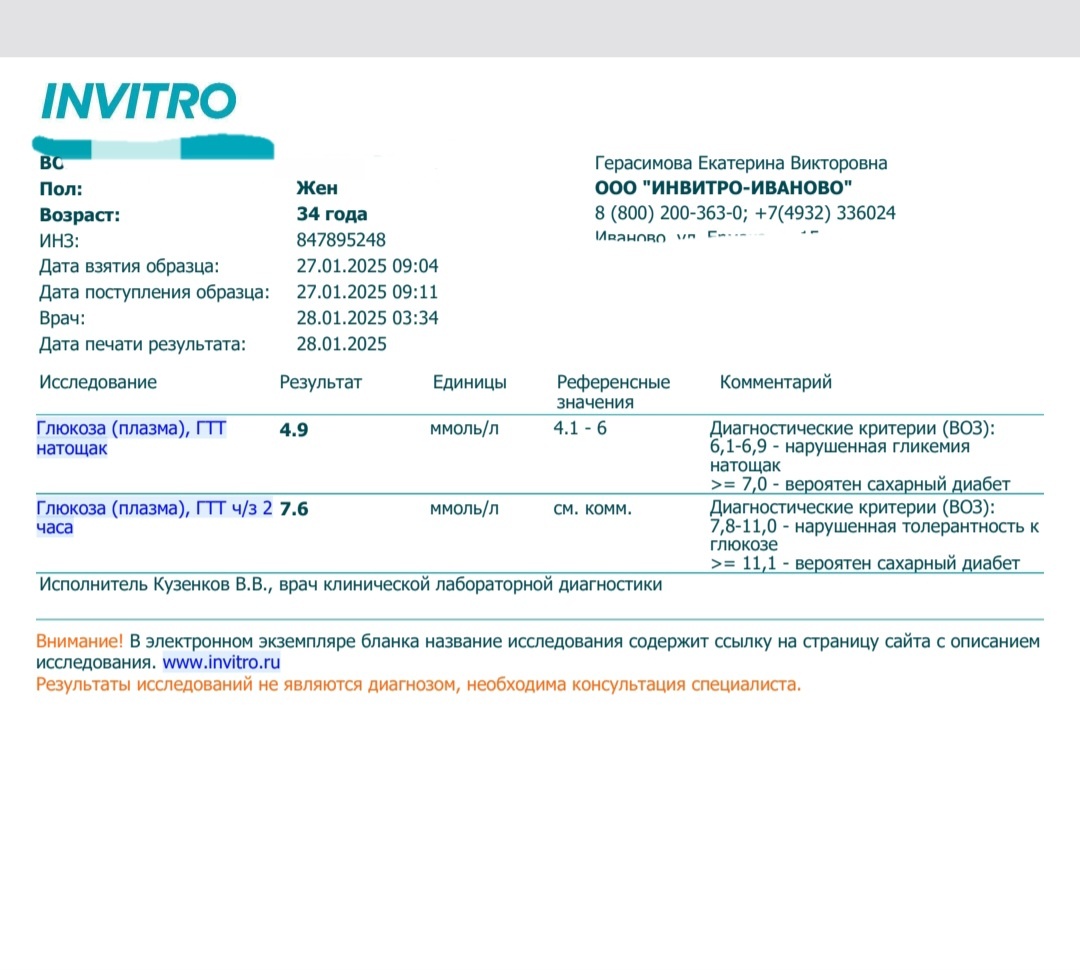Click reference value 'см. комм.'
The width and height of the screenshot is (1080, 970).
click(x=592, y=509)
